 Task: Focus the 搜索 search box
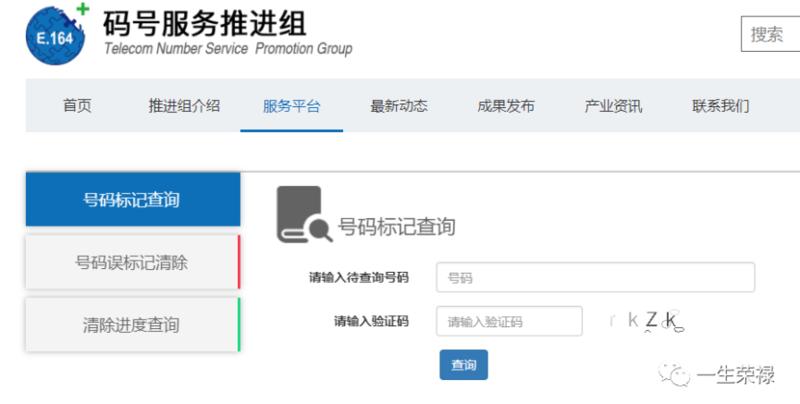770,34
